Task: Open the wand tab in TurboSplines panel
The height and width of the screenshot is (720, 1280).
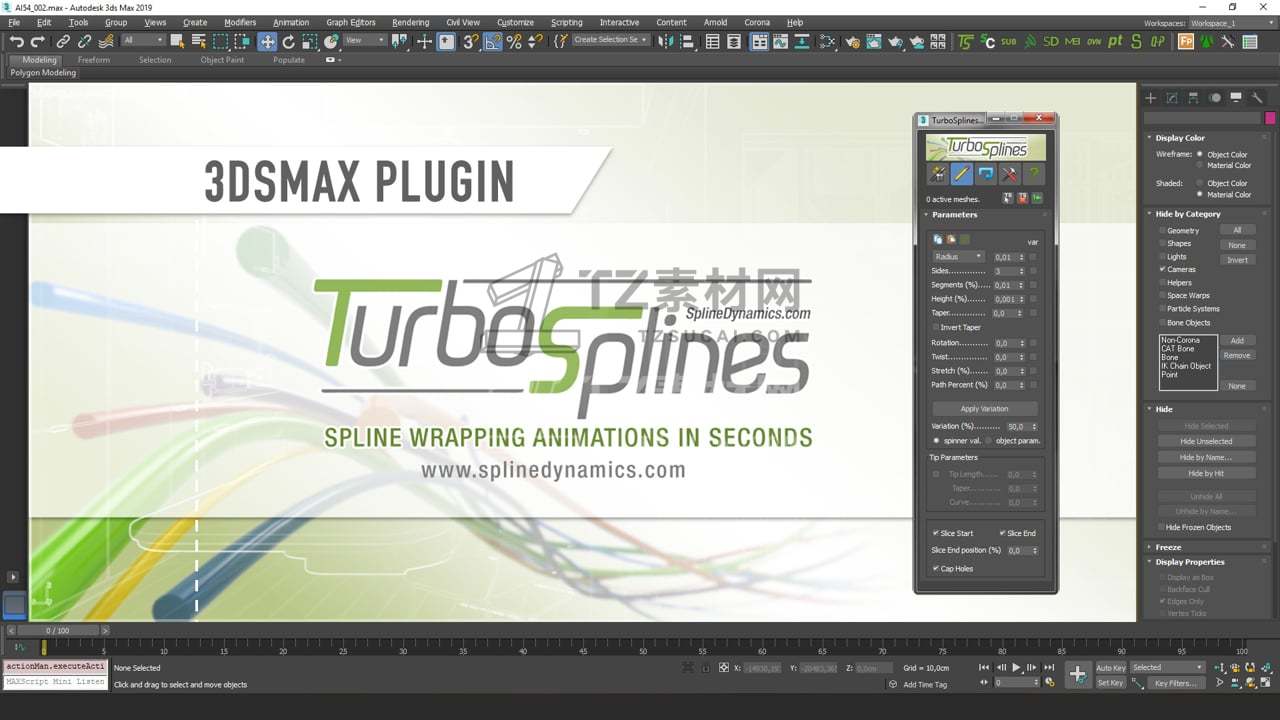Action: click(937, 174)
